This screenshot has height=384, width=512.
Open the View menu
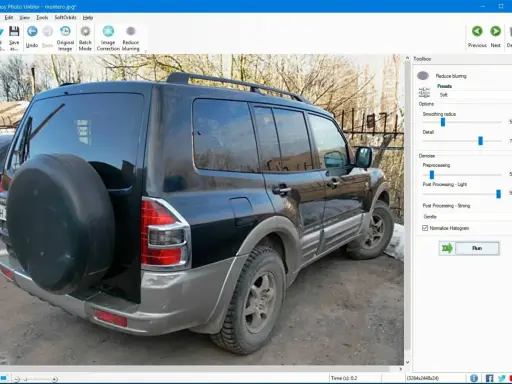pyautogui.click(x=24, y=17)
